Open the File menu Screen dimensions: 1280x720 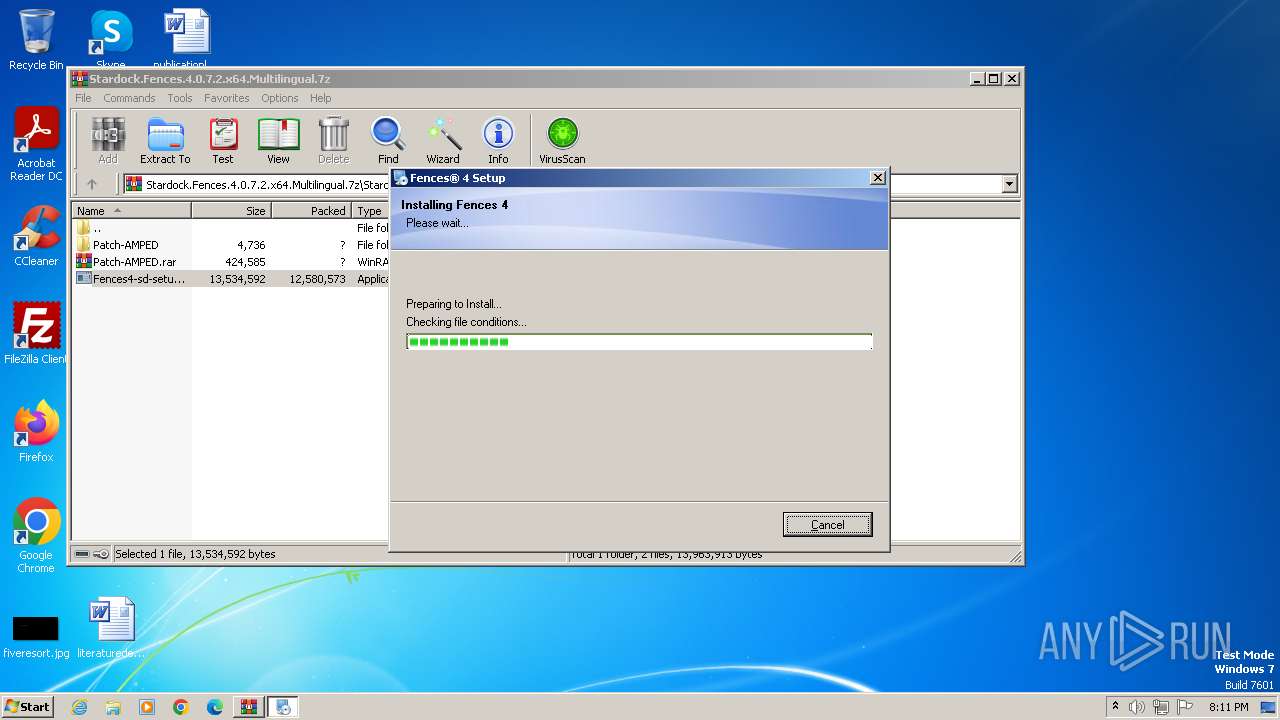[x=83, y=98]
